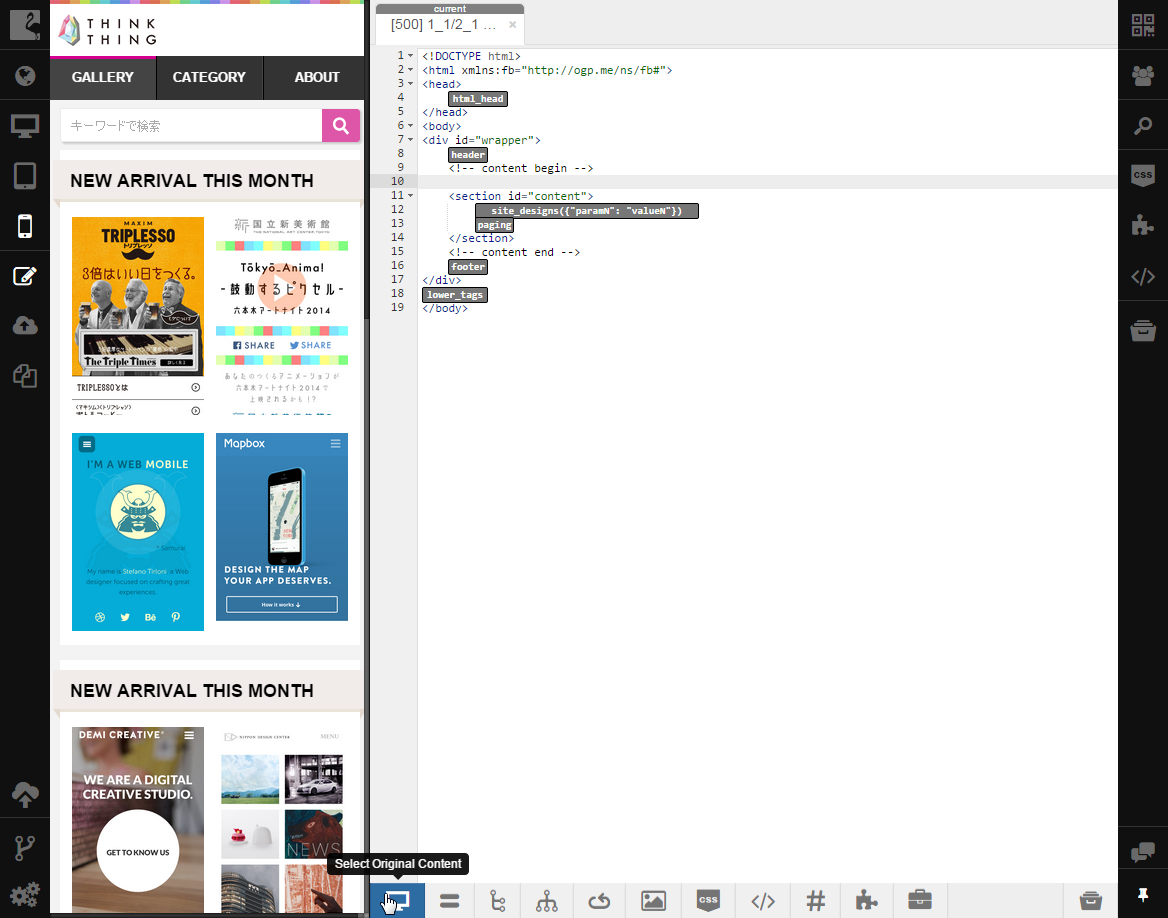Open the git branch icon in left sidebar
Screen dimensions: 1168x918
point(25,848)
